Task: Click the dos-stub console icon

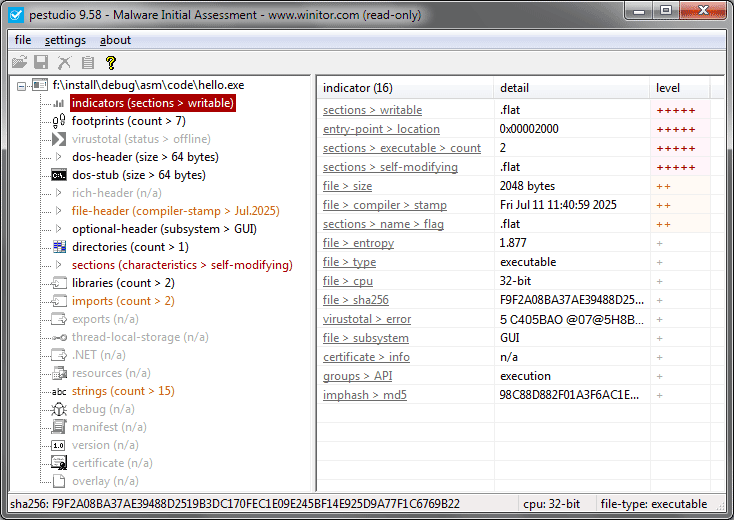Action: 59,175
